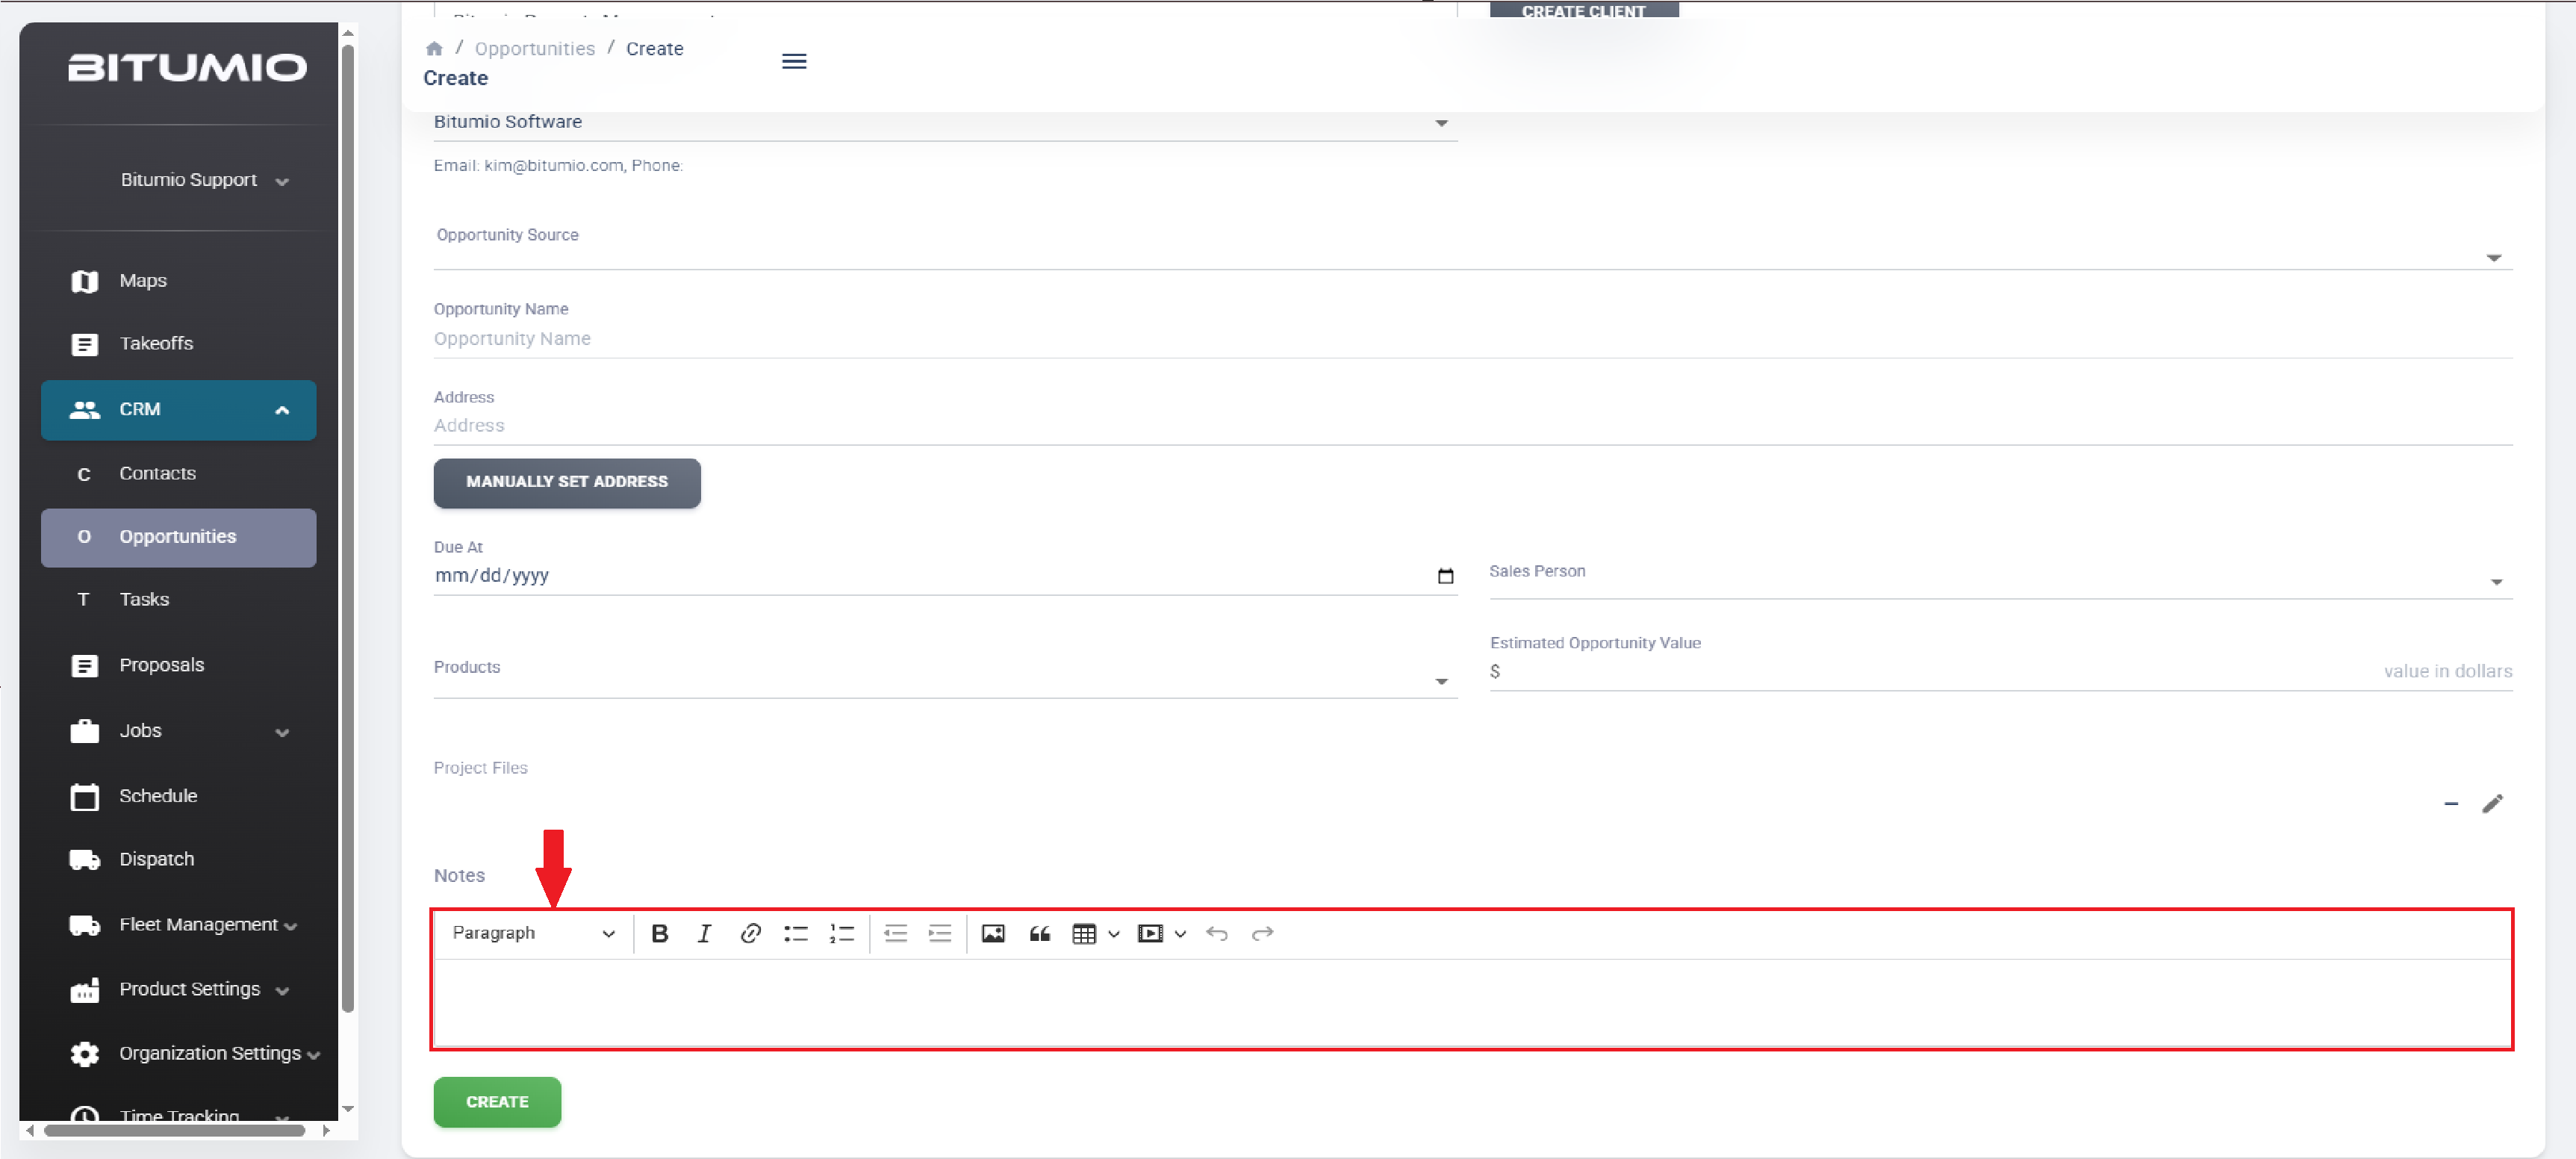This screenshot has height=1159, width=2576.
Task: Expand the Fleet Management submenu chevron
Action: pos(291,927)
